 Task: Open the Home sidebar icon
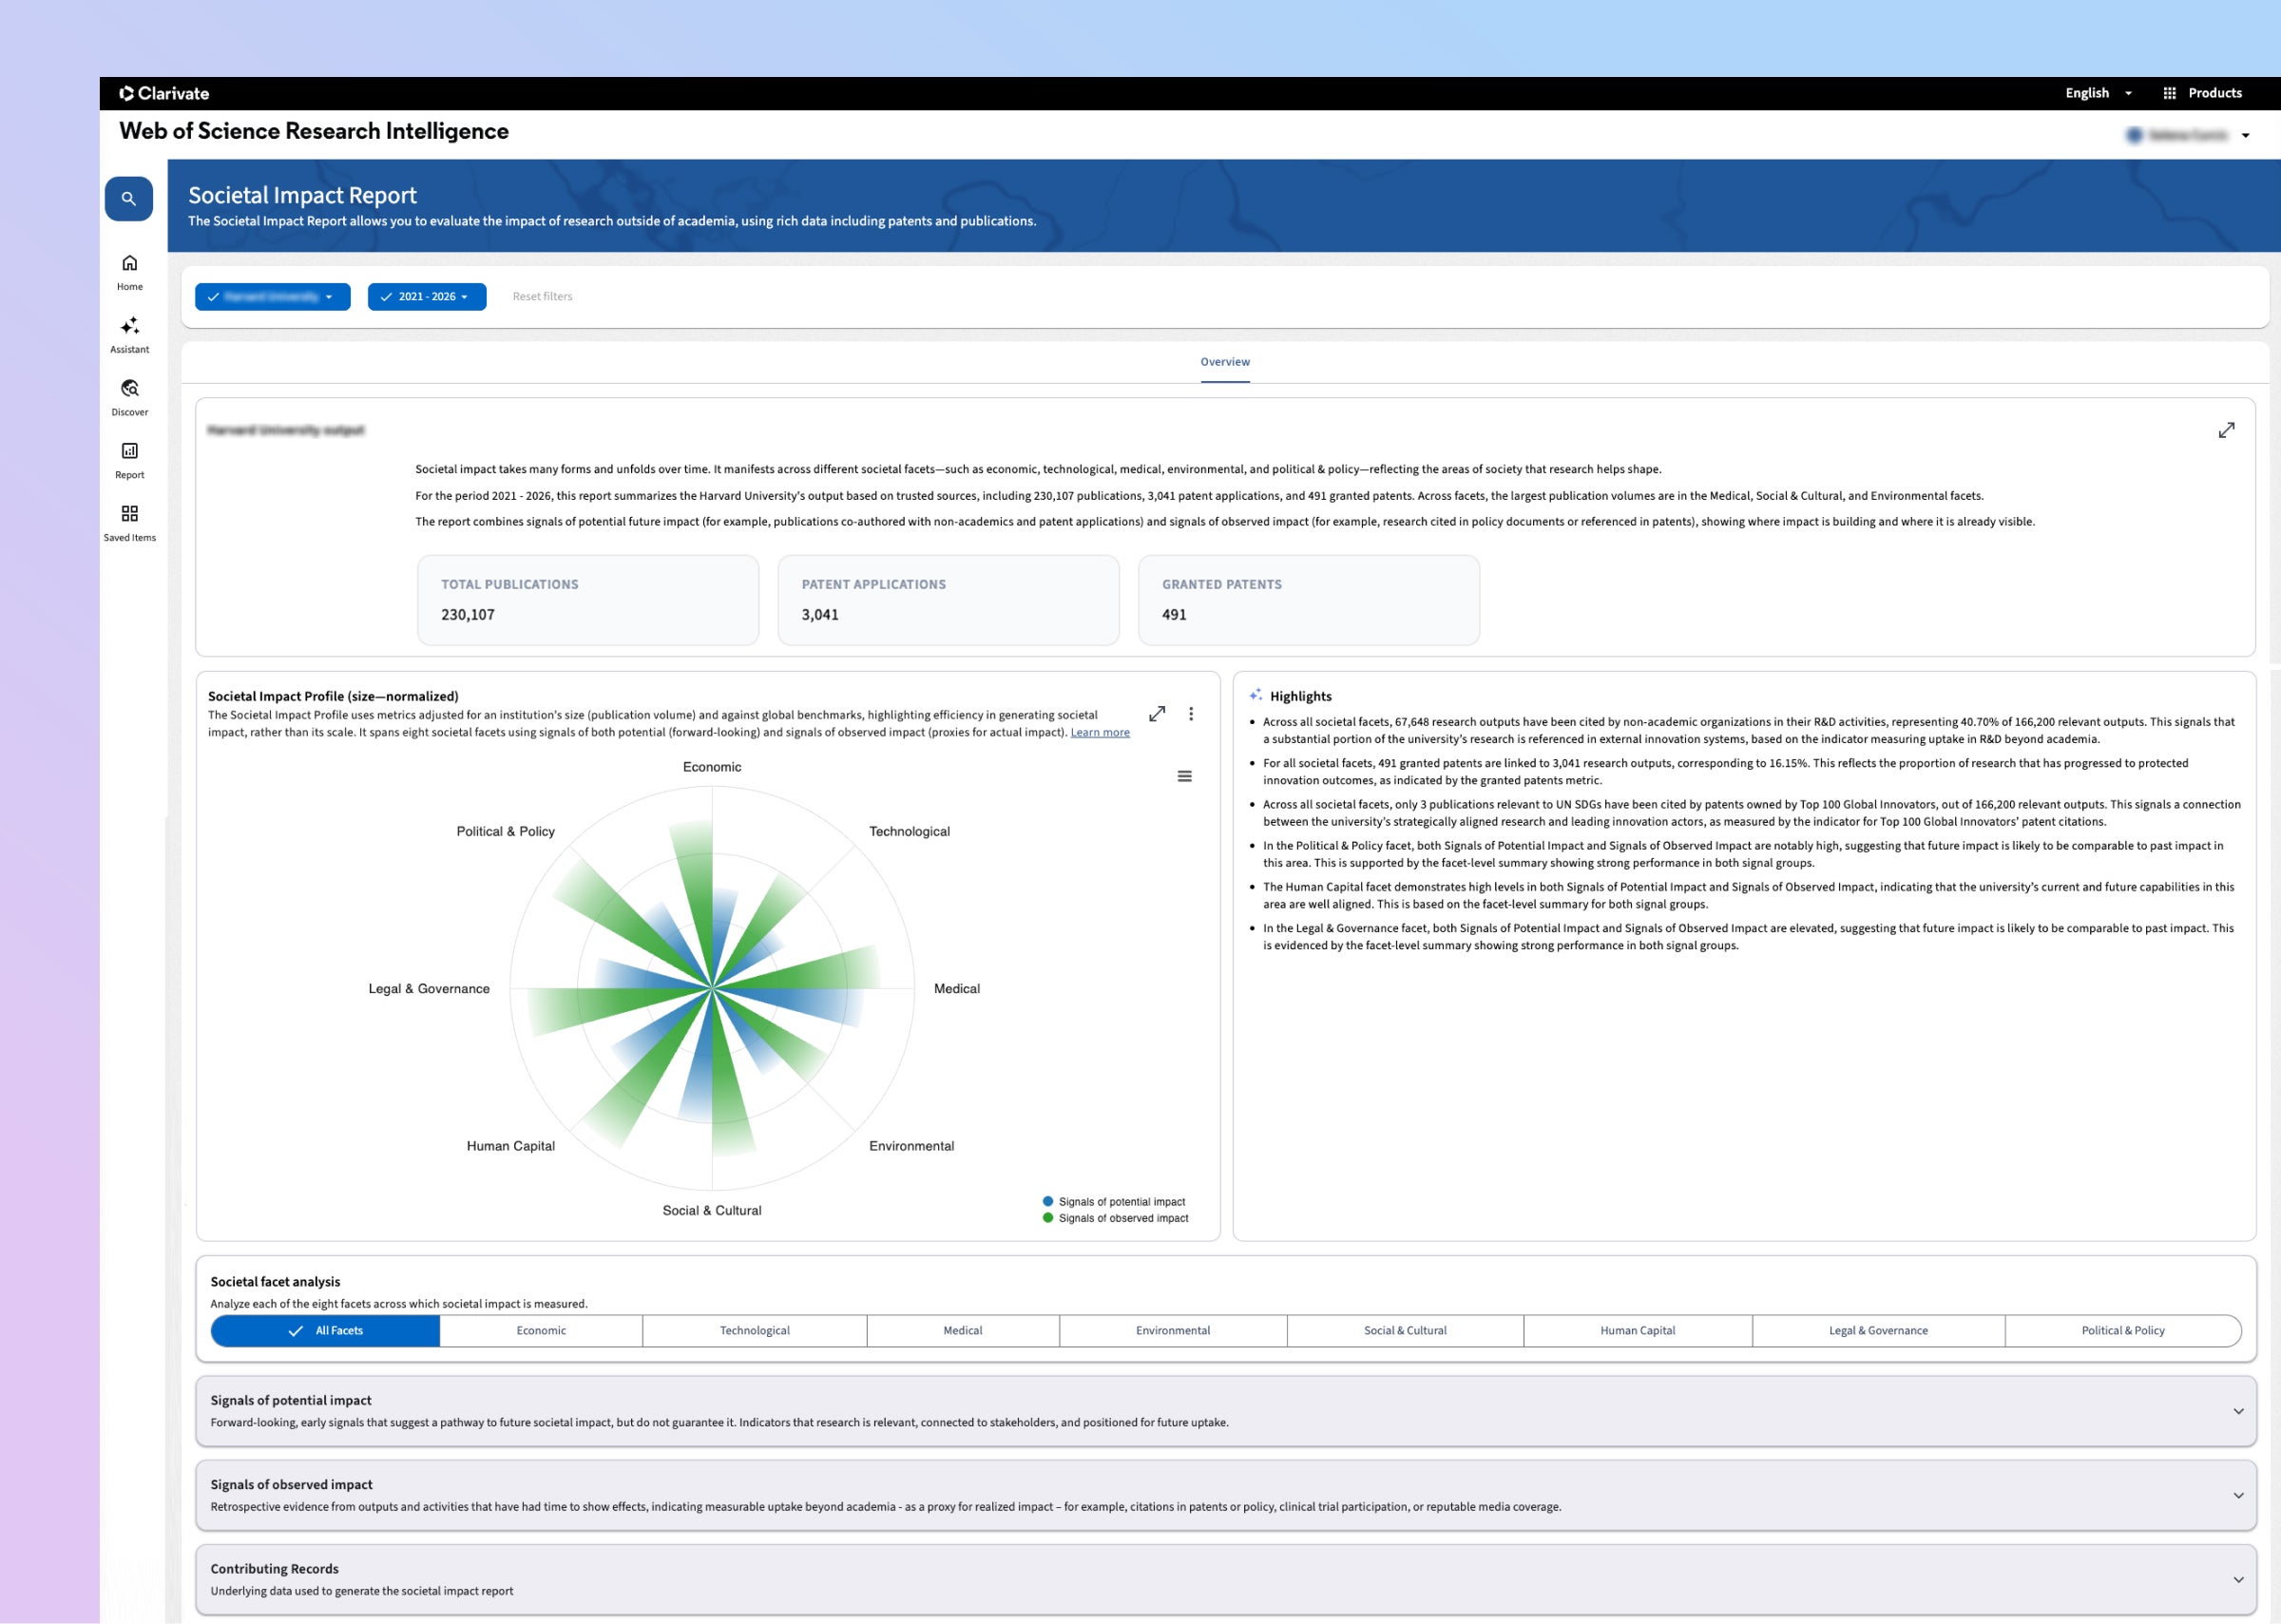pos(130,264)
